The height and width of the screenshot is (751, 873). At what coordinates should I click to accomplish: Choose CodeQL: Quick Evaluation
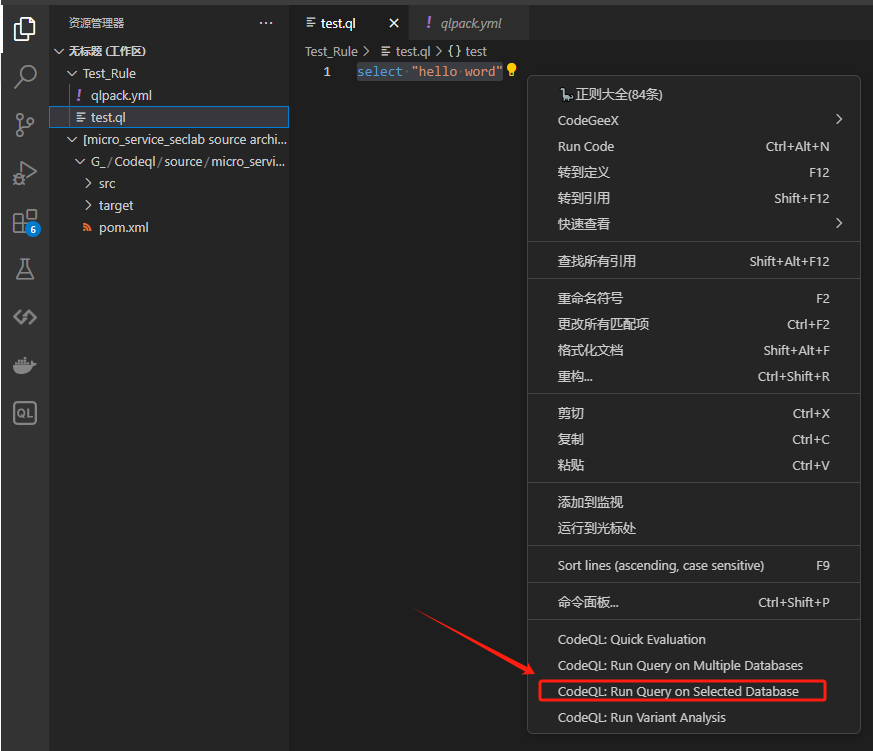[694, 639]
